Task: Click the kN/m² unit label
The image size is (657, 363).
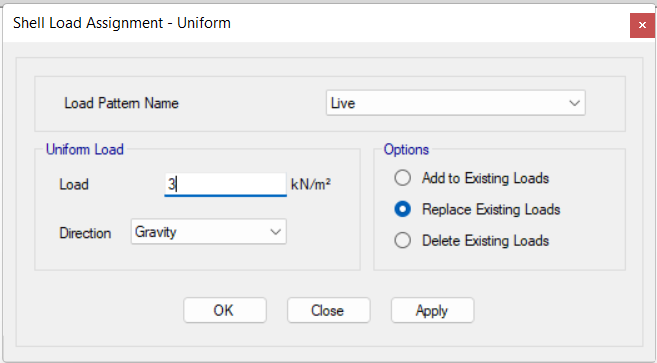Action: pos(310,184)
